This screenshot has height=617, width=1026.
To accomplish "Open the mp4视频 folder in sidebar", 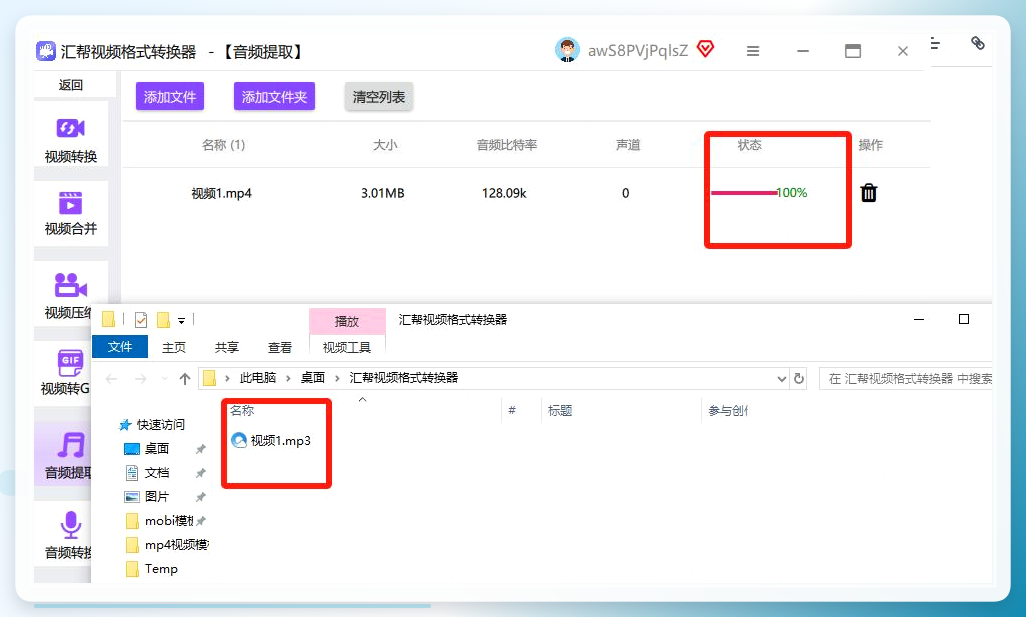I will (x=167, y=544).
